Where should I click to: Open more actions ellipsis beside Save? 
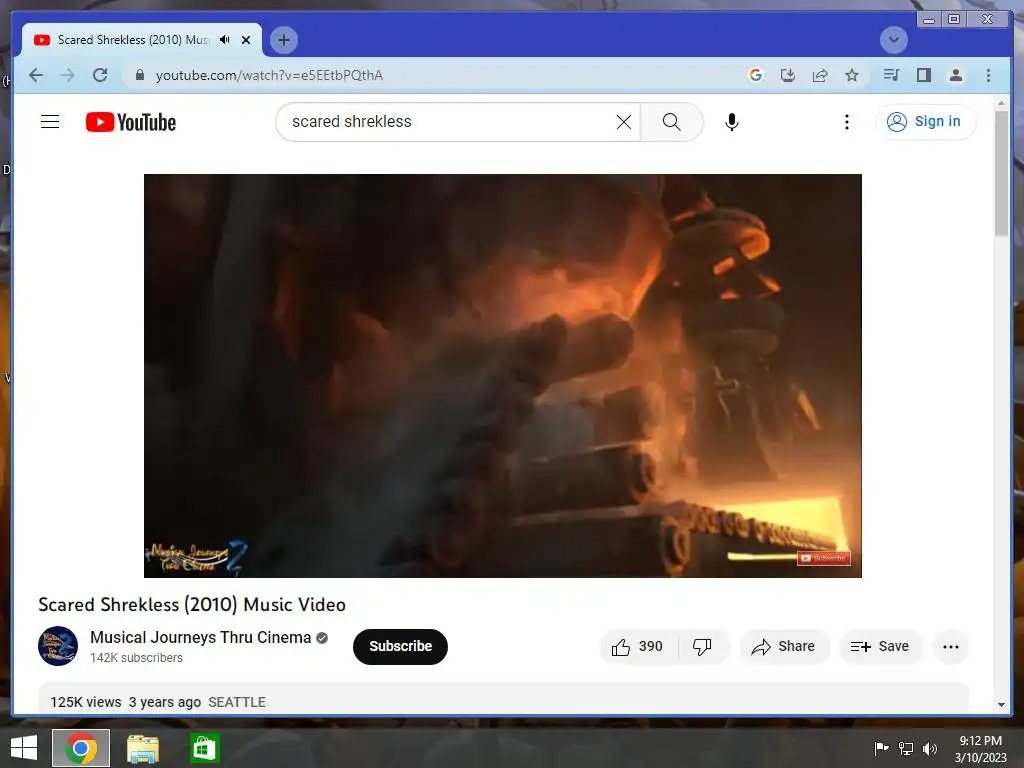(x=951, y=647)
